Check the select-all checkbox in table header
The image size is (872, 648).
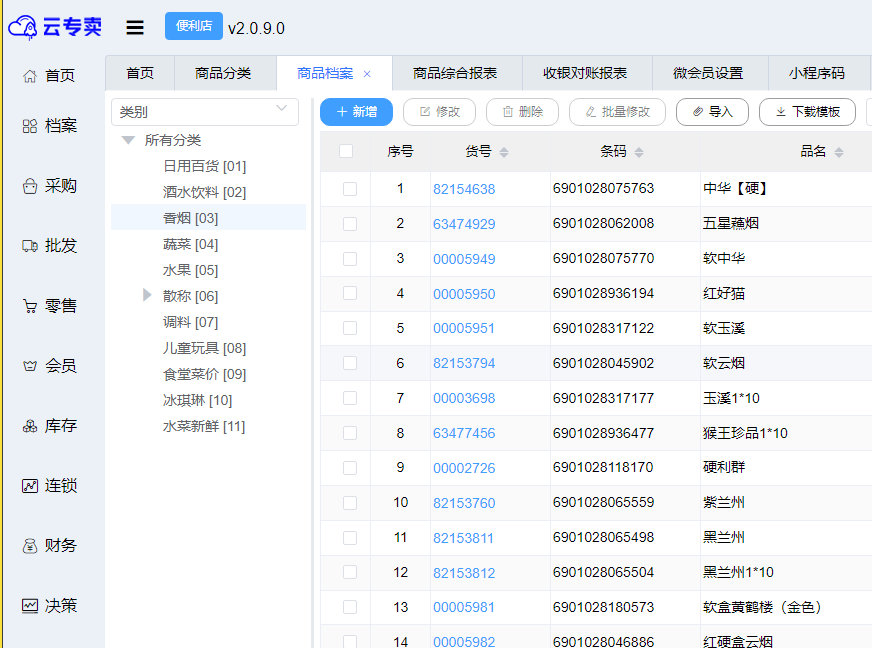point(346,152)
